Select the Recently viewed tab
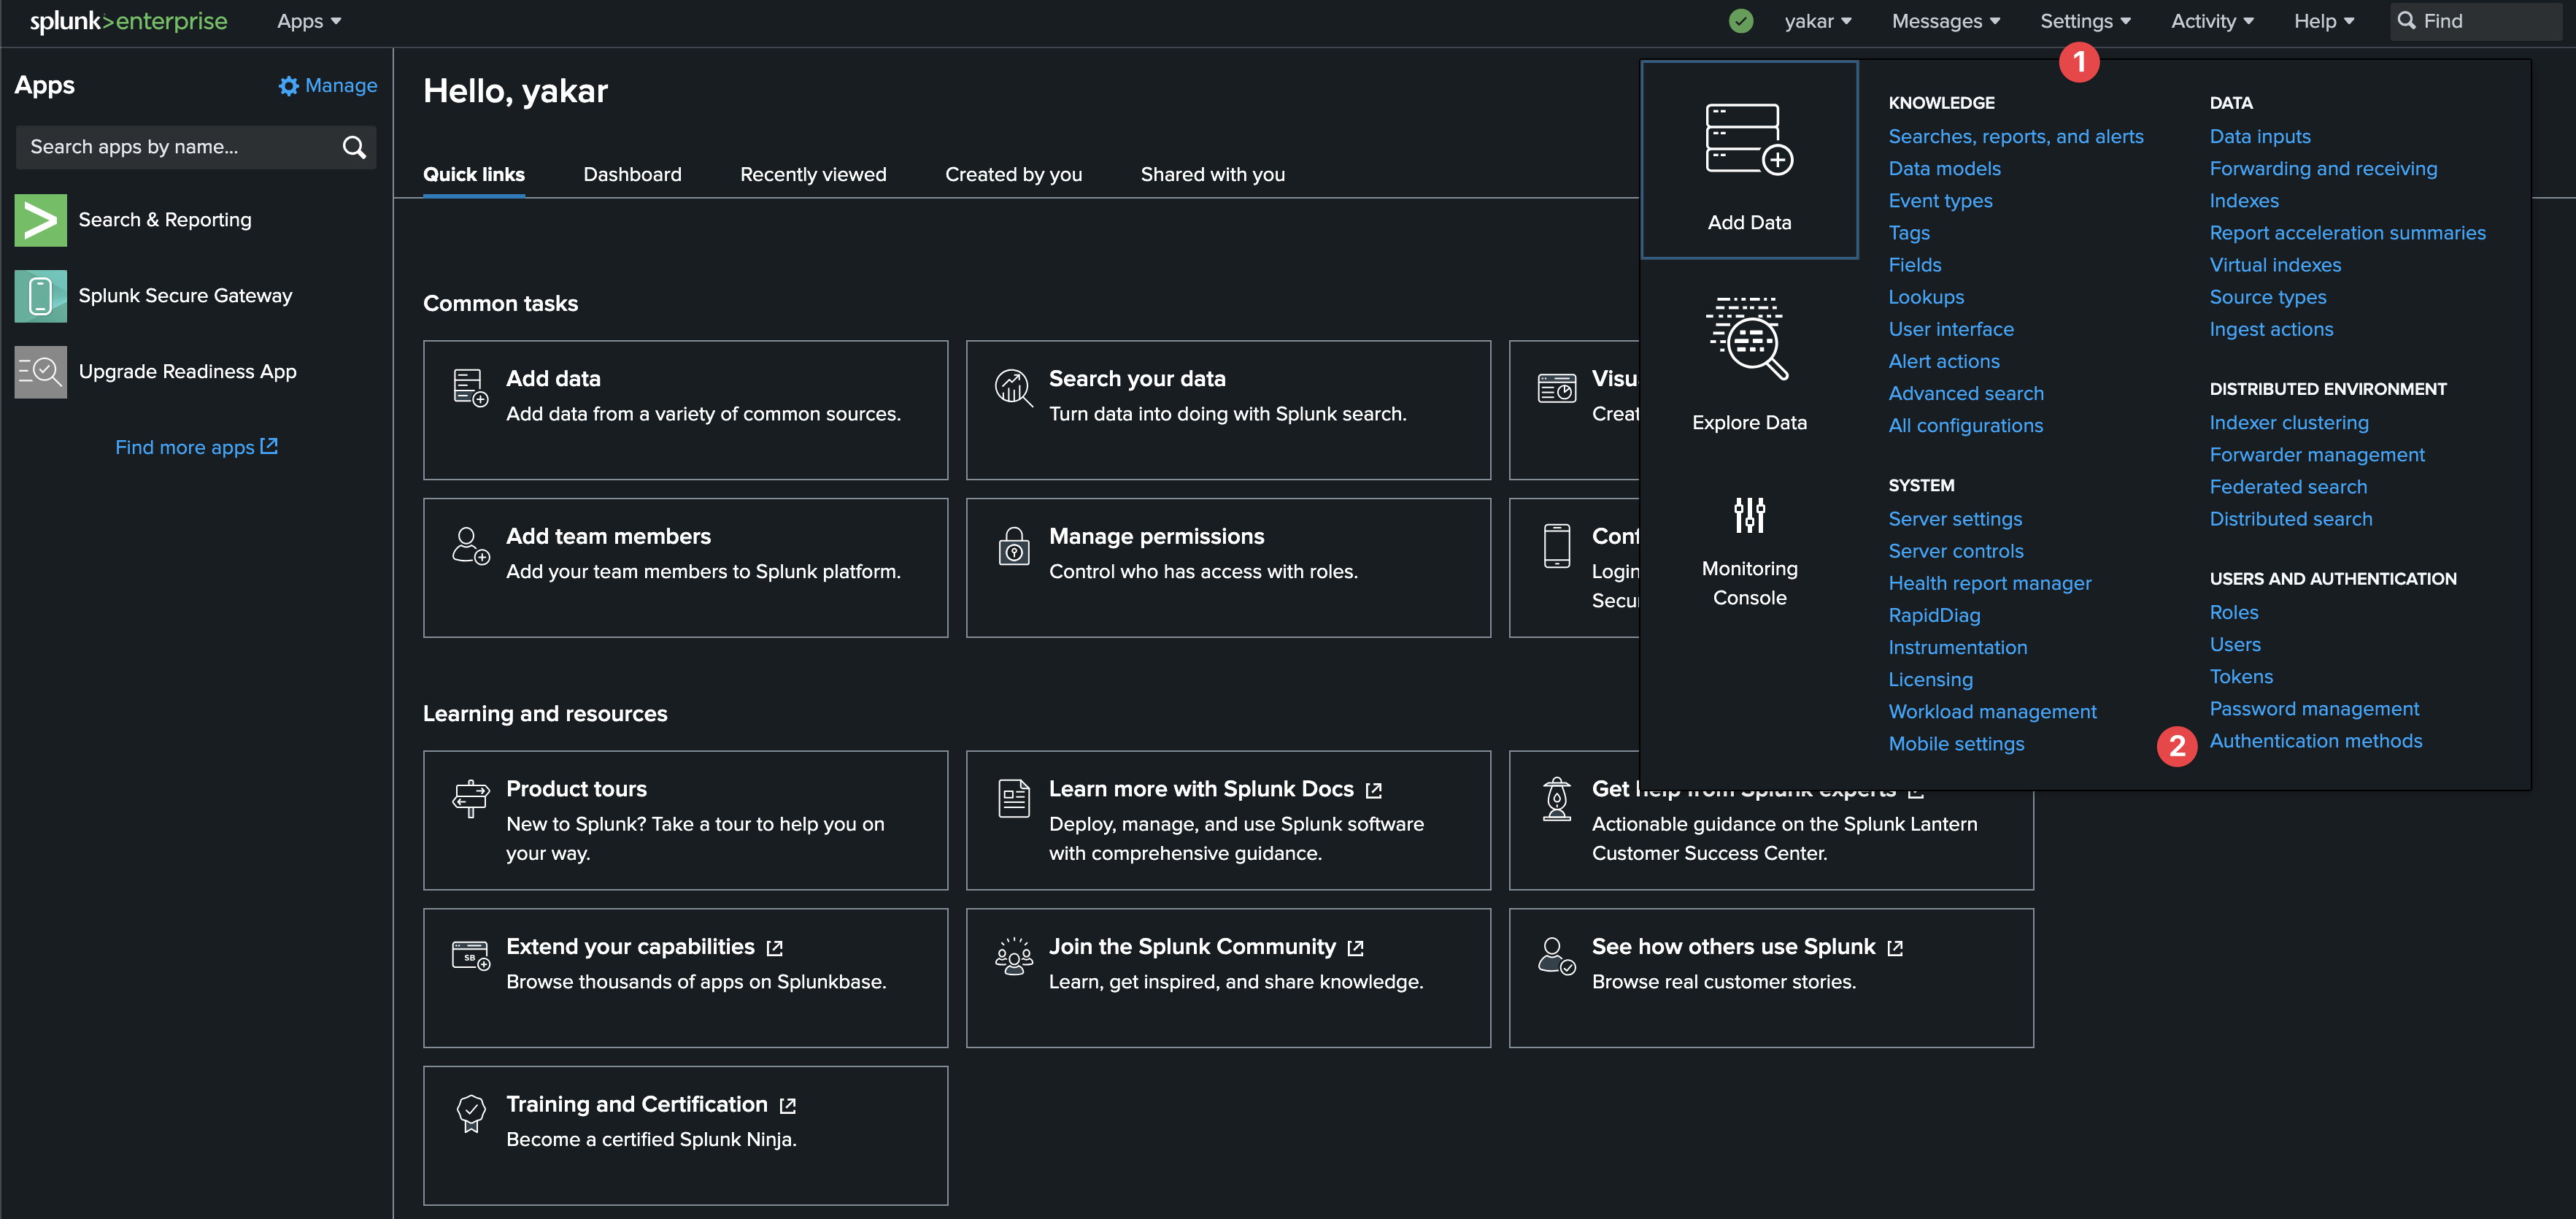This screenshot has width=2576, height=1219. (x=812, y=174)
